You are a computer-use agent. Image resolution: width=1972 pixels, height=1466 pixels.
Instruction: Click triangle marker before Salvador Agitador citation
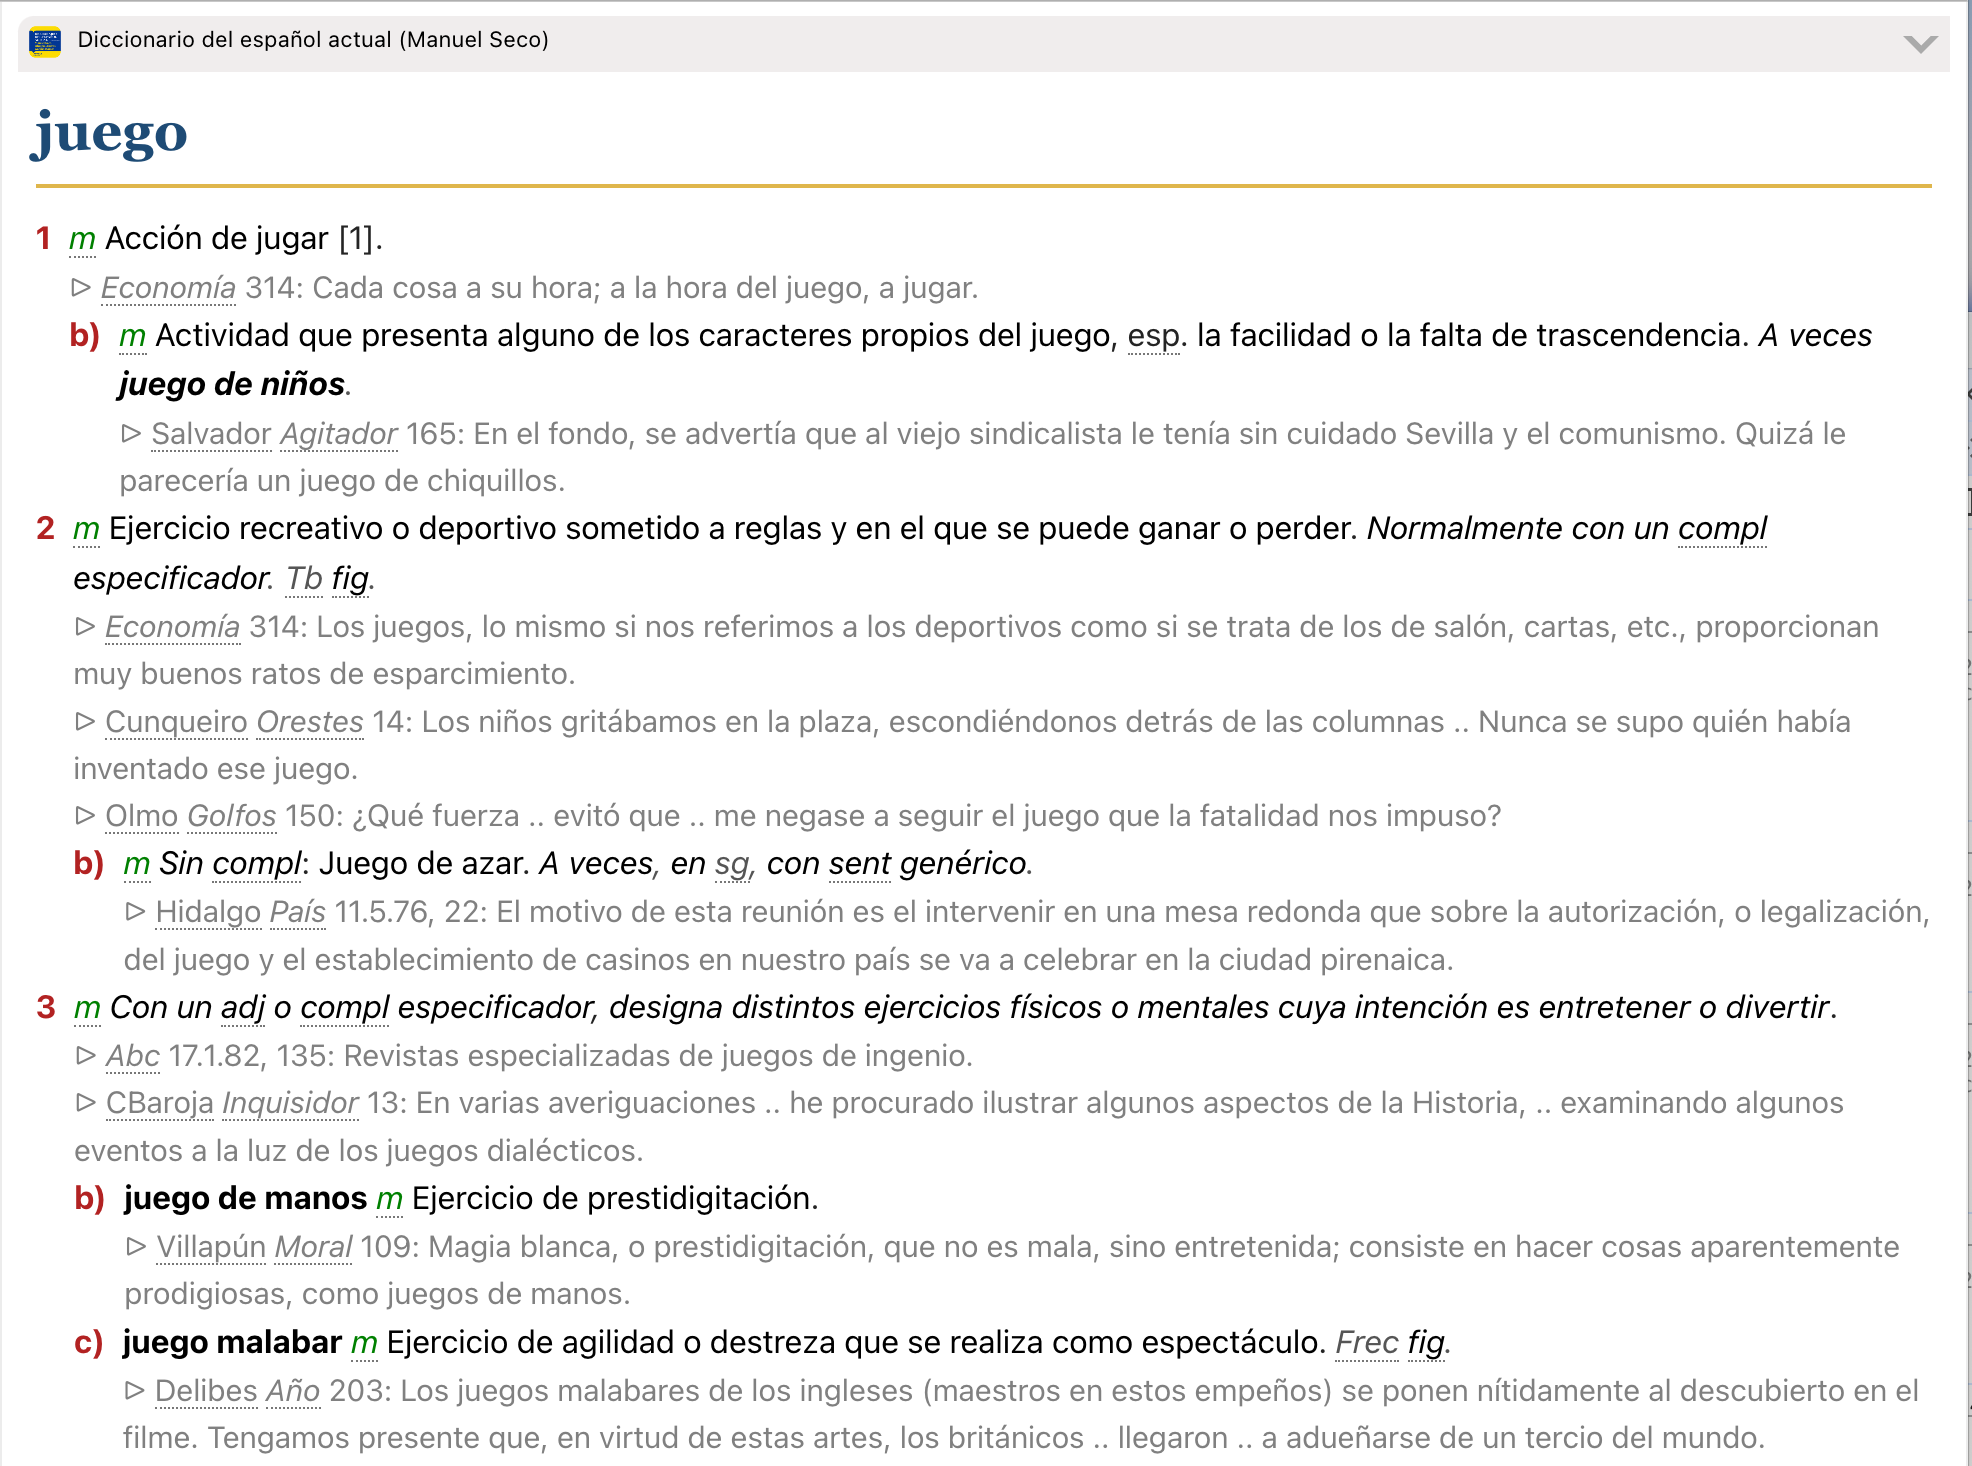point(131,434)
